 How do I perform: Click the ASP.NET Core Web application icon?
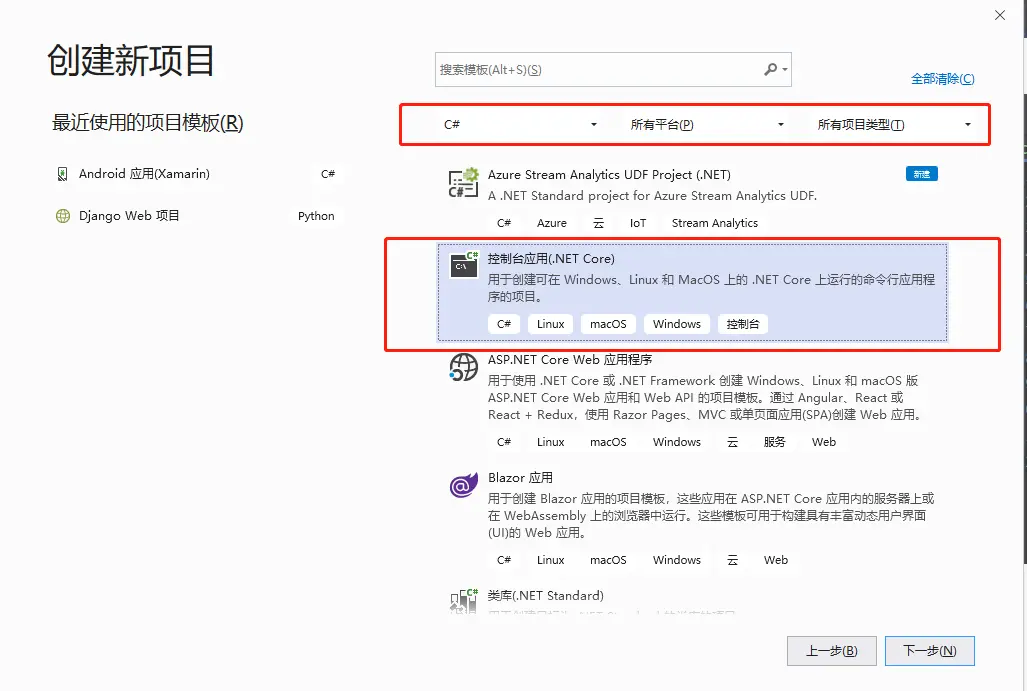[x=463, y=367]
